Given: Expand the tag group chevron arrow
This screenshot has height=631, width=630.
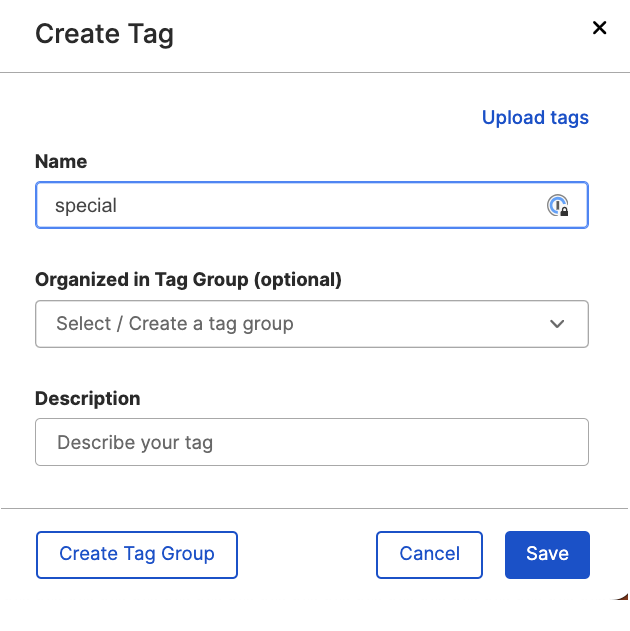Looking at the screenshot, I should click(x=557, y=324).
